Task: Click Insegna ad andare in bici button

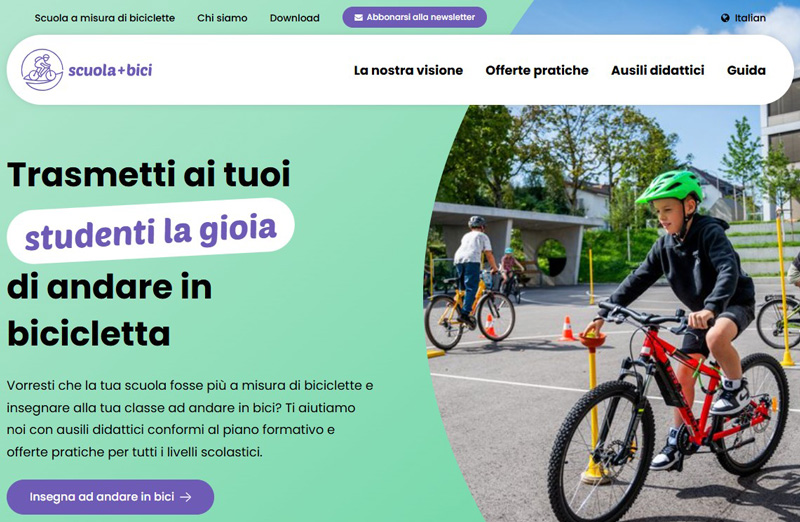Action: point(110,497)
